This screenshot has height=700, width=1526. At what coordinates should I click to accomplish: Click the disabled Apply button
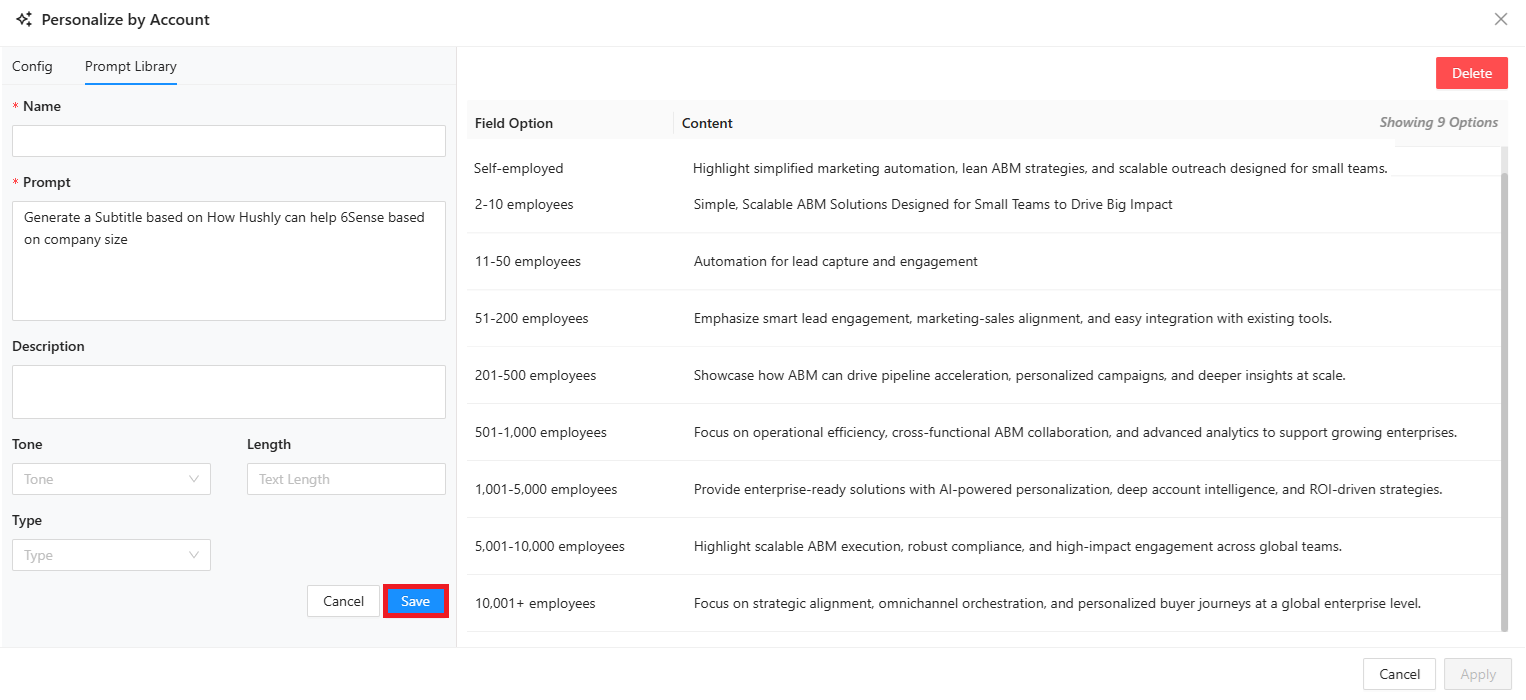1478,674
